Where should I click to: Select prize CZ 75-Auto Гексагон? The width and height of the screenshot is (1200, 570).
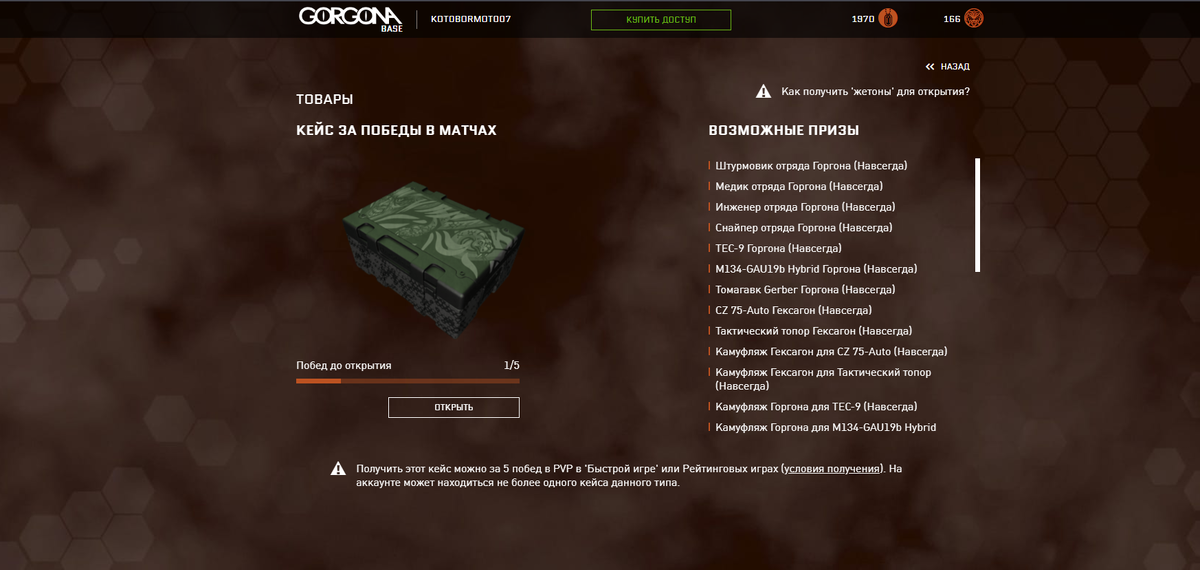click(x=793, y=310)
